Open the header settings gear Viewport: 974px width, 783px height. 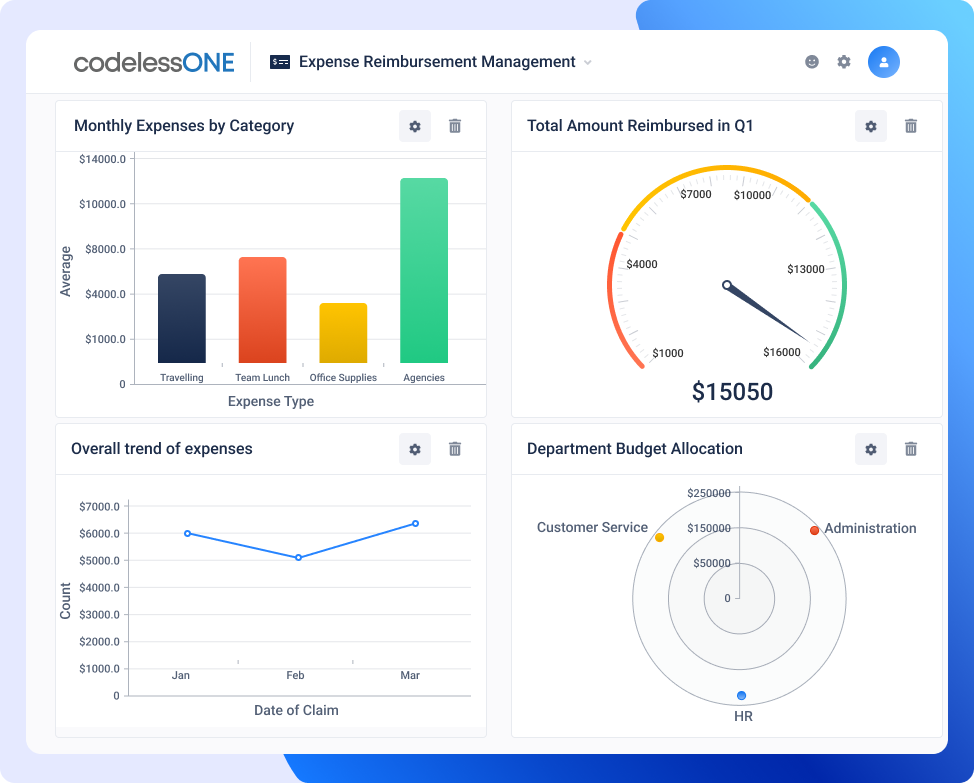[x=844, y=61]
